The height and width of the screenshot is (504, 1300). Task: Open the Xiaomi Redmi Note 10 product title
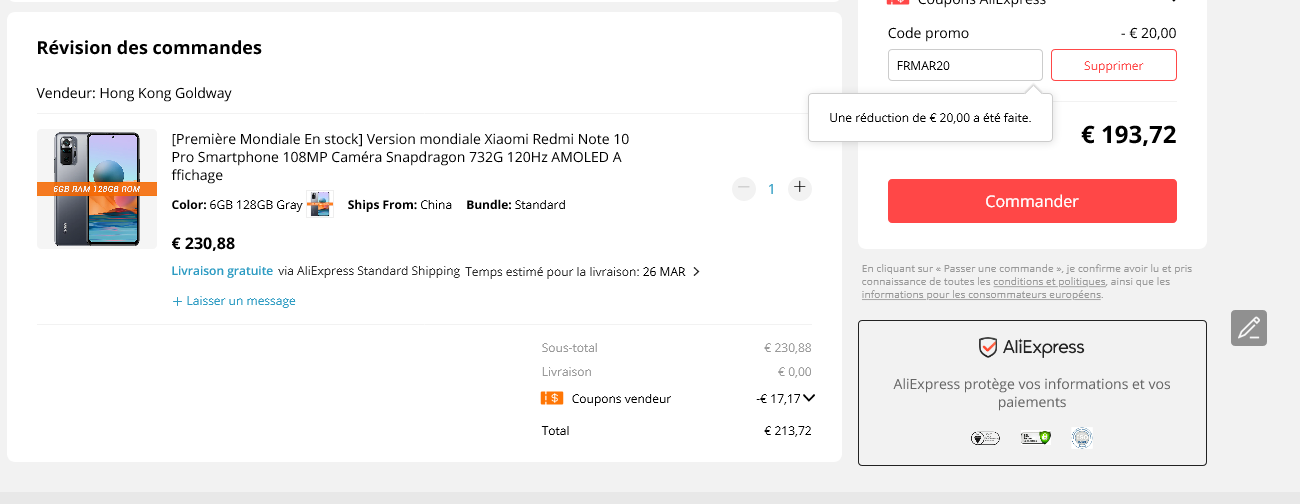click(400, 156)
